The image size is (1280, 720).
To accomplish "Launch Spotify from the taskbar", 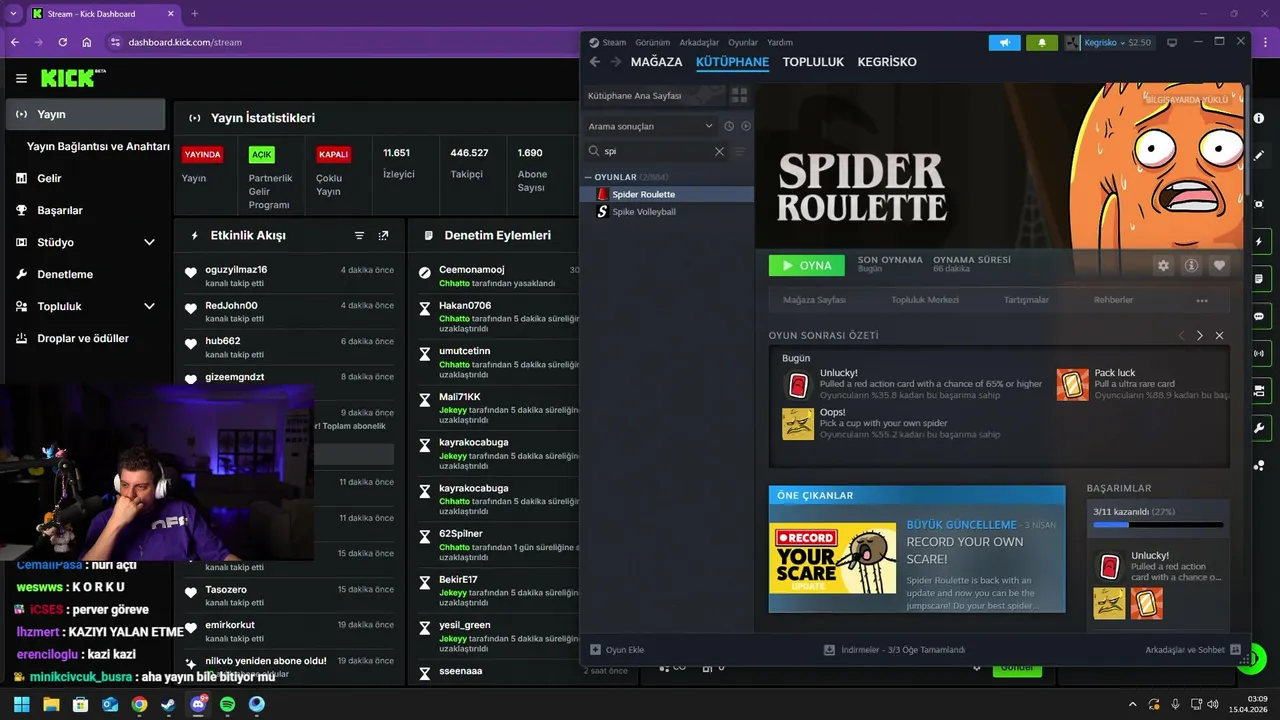I will coord(227,705).
